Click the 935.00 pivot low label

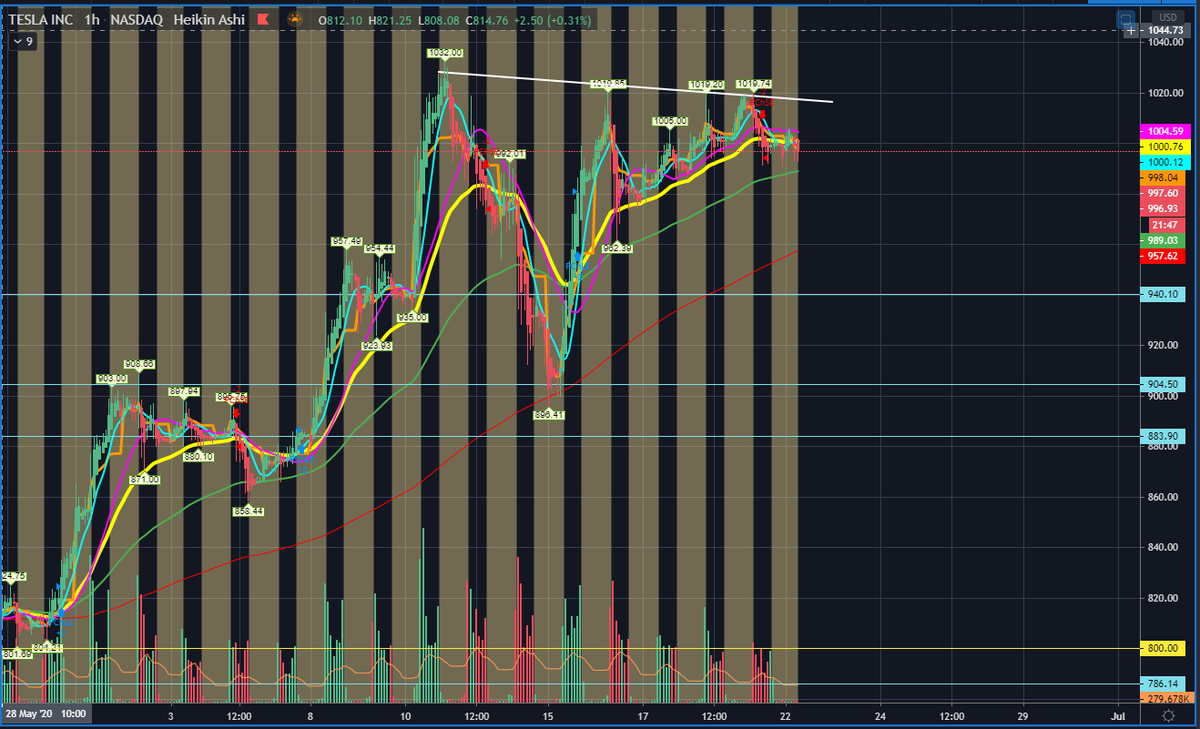point(412,317)
